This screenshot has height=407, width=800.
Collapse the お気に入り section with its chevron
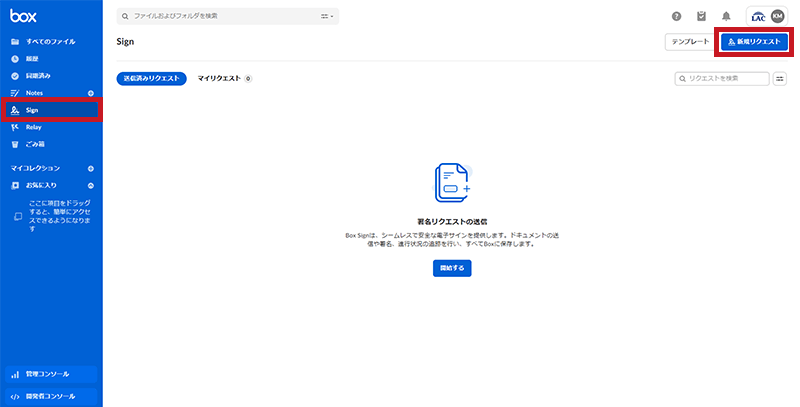[x=91, y=186]
